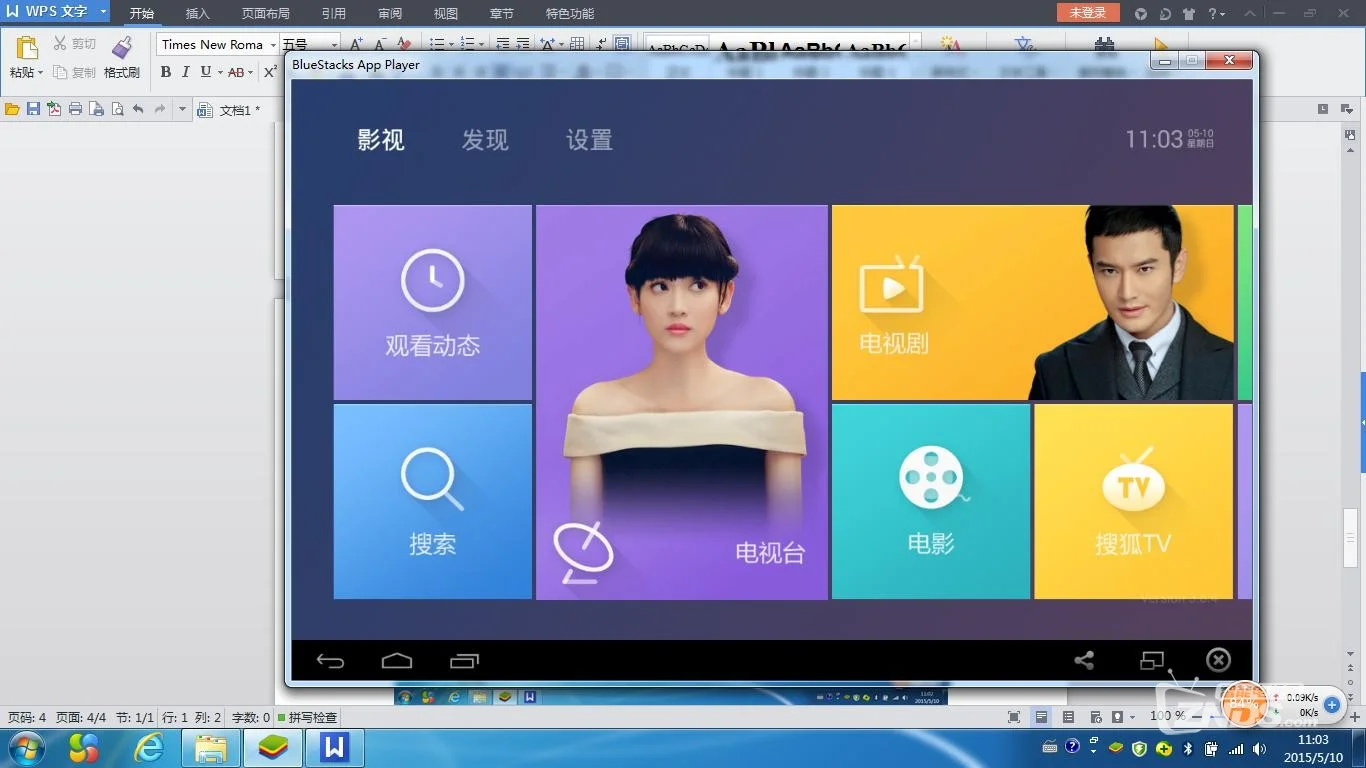Screen dimensions: 1366x768
Task: Expand the Times New Roman font dropdown
Action: (x=273, y=45)
